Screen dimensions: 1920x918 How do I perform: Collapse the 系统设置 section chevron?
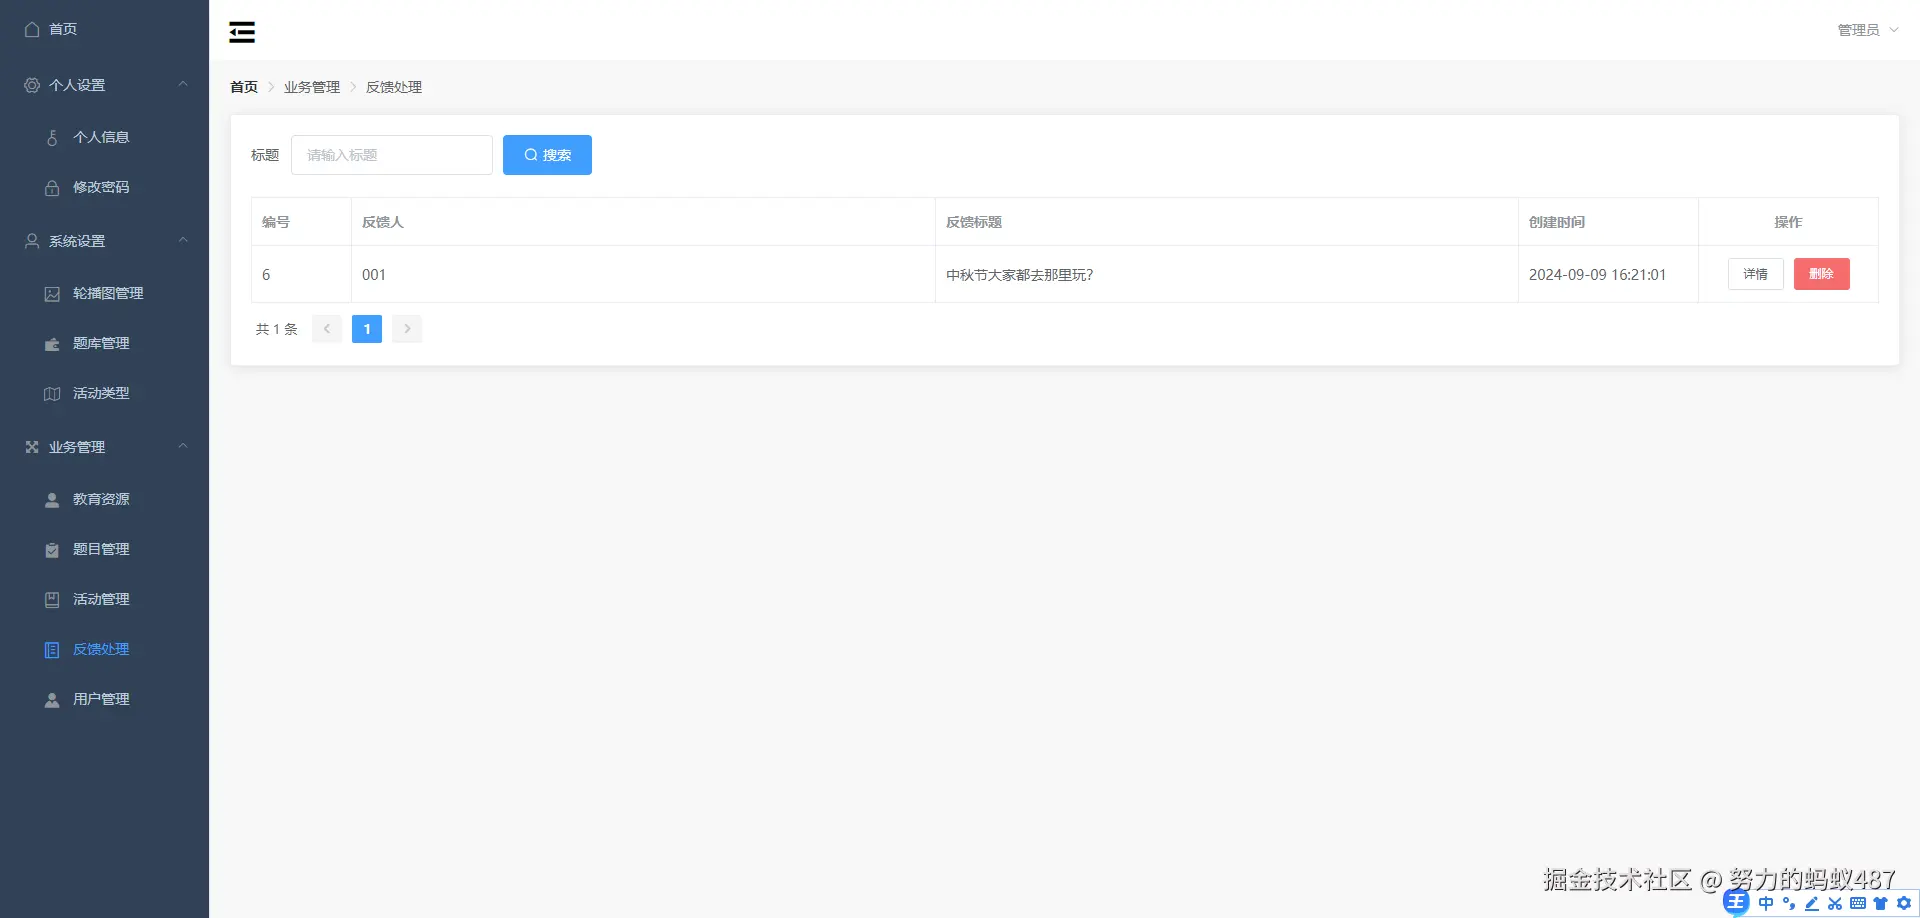coord(183,240)
